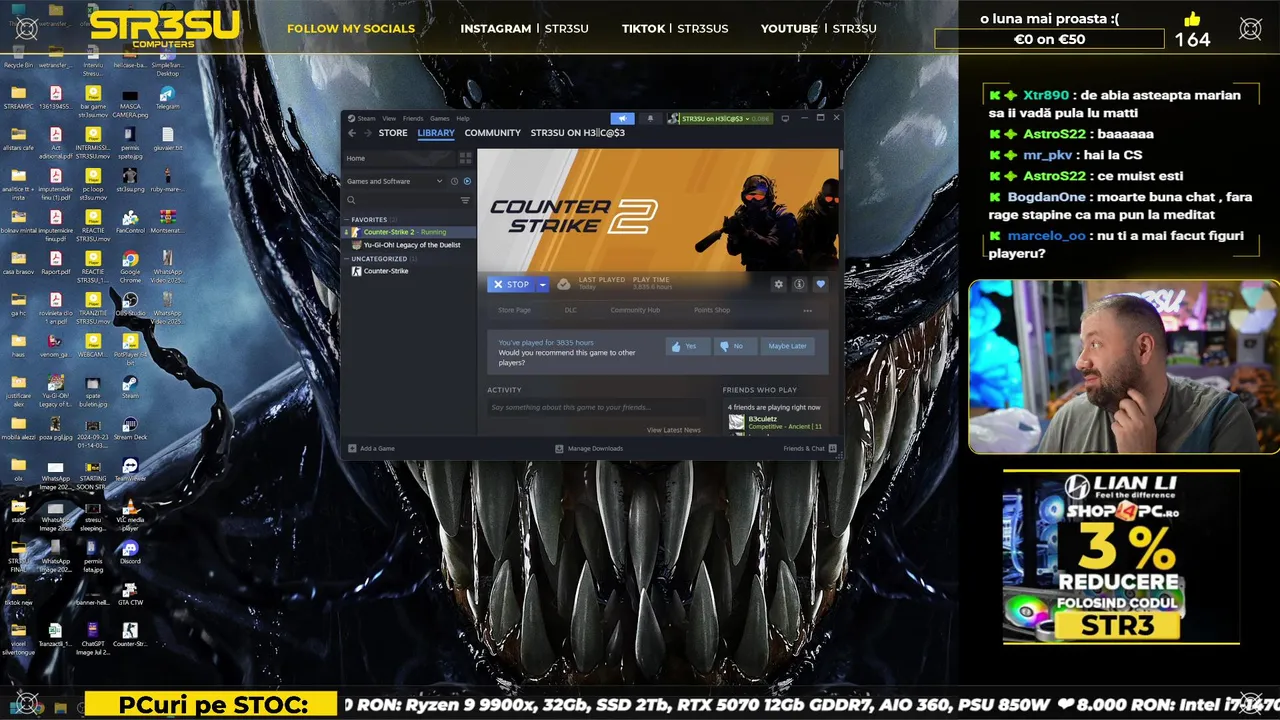Image resolution: width=1280 pixels, height=720 pixels.
Task: Open the Help menu
Action: (x=463, y=118)
